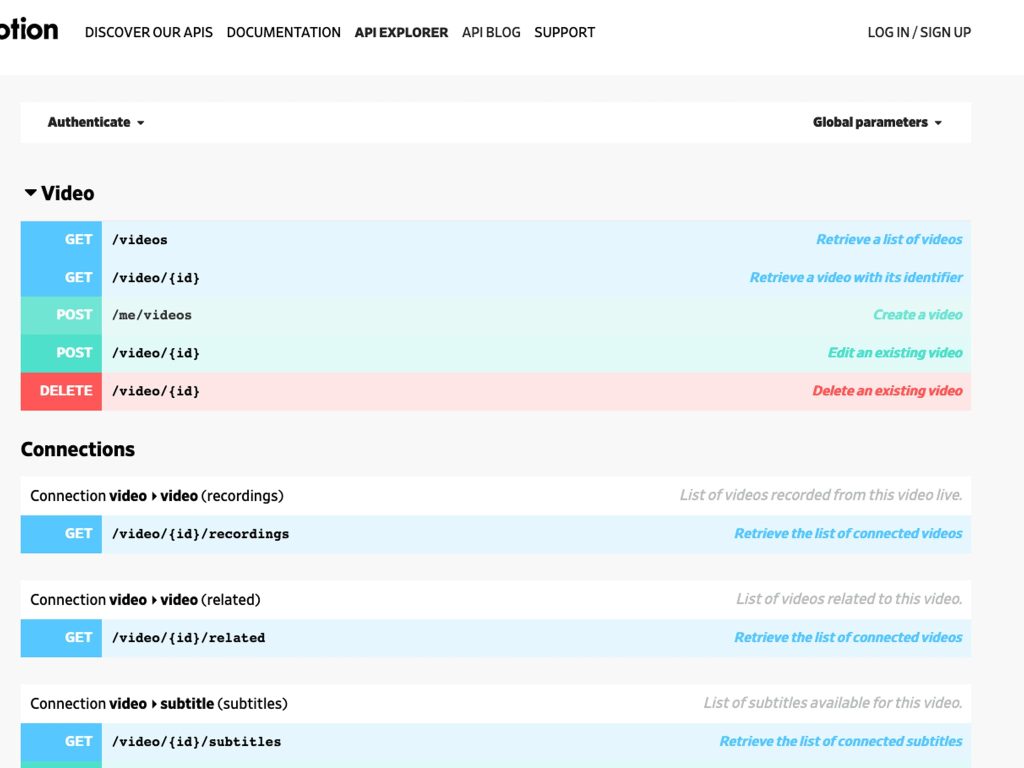Expand the /me/videos endpoint path

pos(152,315)
